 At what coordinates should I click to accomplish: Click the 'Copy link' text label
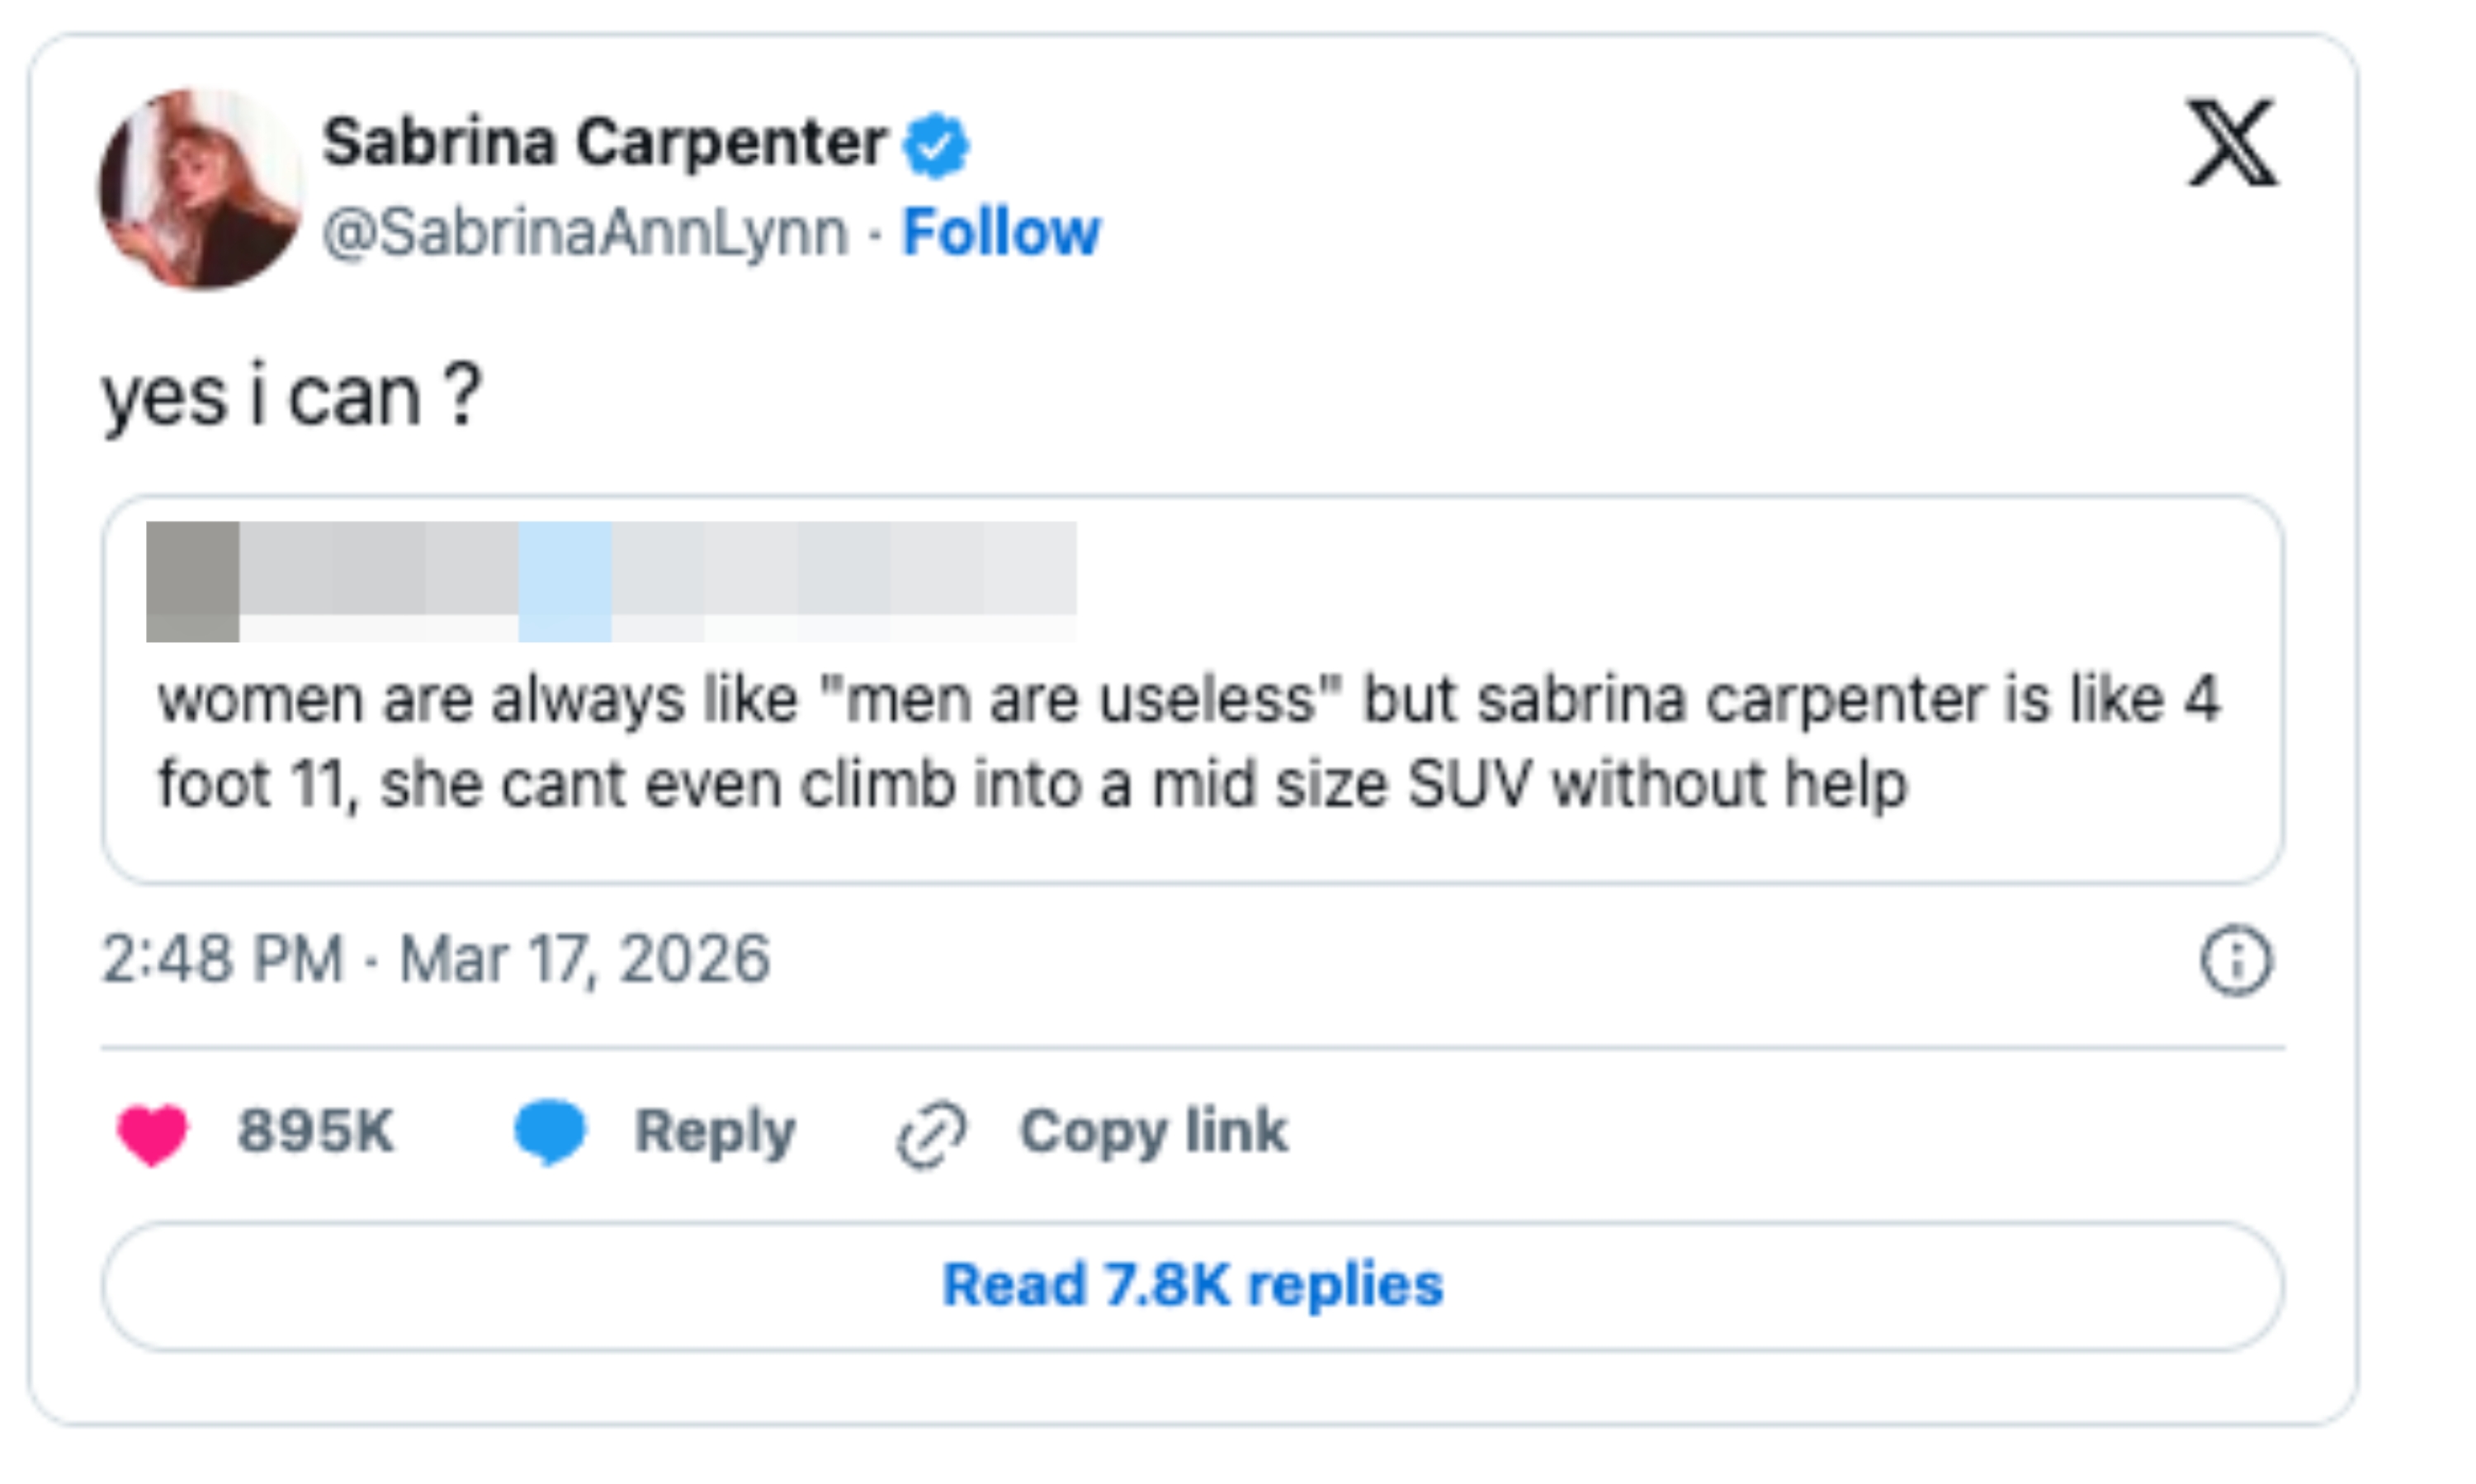pyautogui.click(x=1153, y=1132)
